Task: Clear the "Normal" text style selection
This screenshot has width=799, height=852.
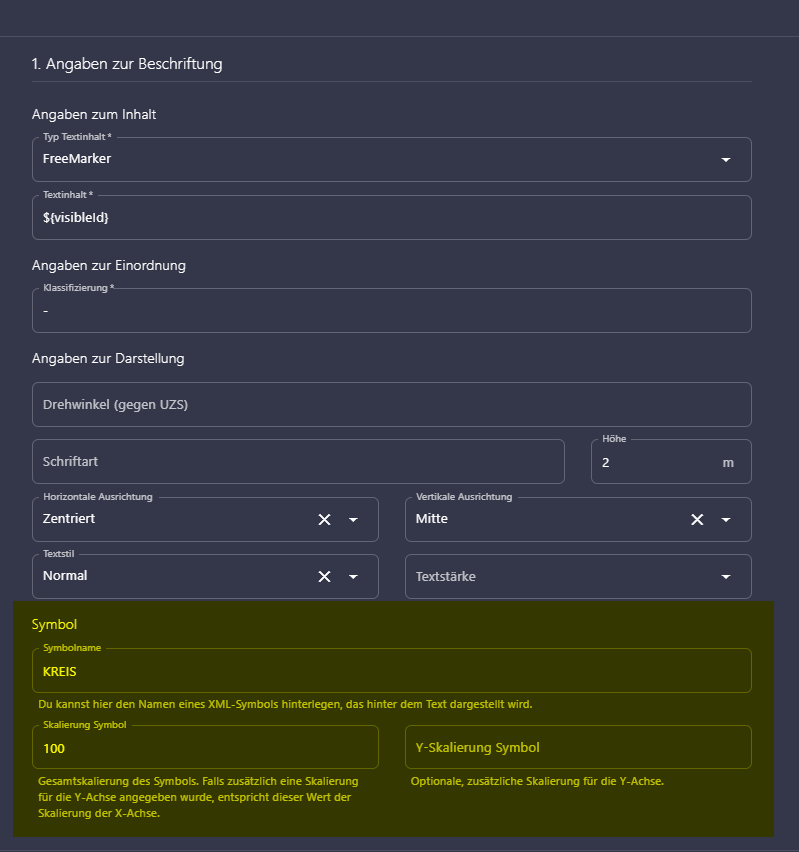Action: point(324,576)
